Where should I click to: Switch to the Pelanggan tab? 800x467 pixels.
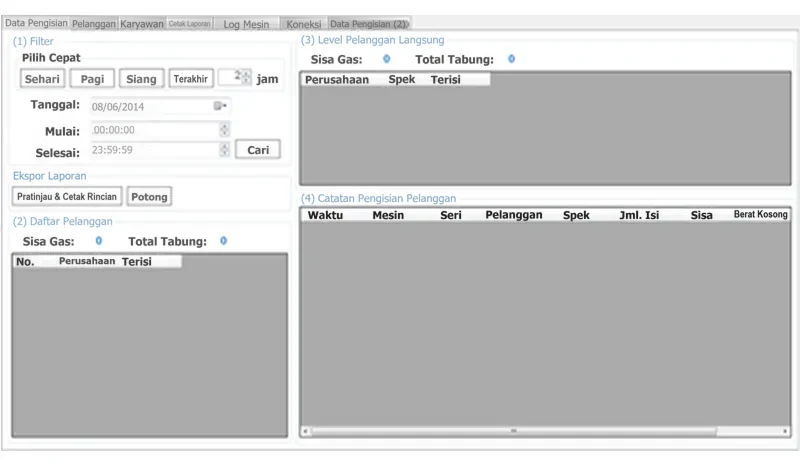click(x=94, y=24)
